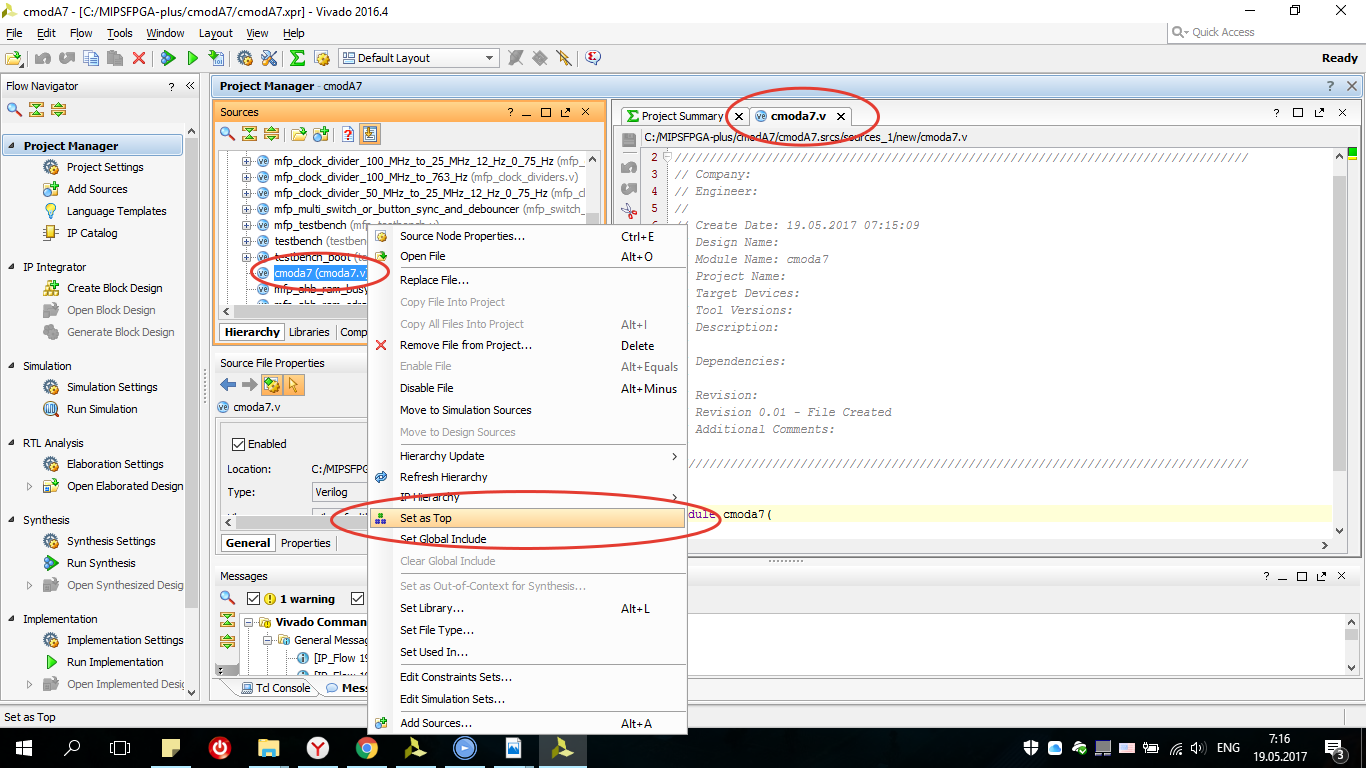
Task: Close the cmoda7.v editor tab
Action: click(841, 117)
